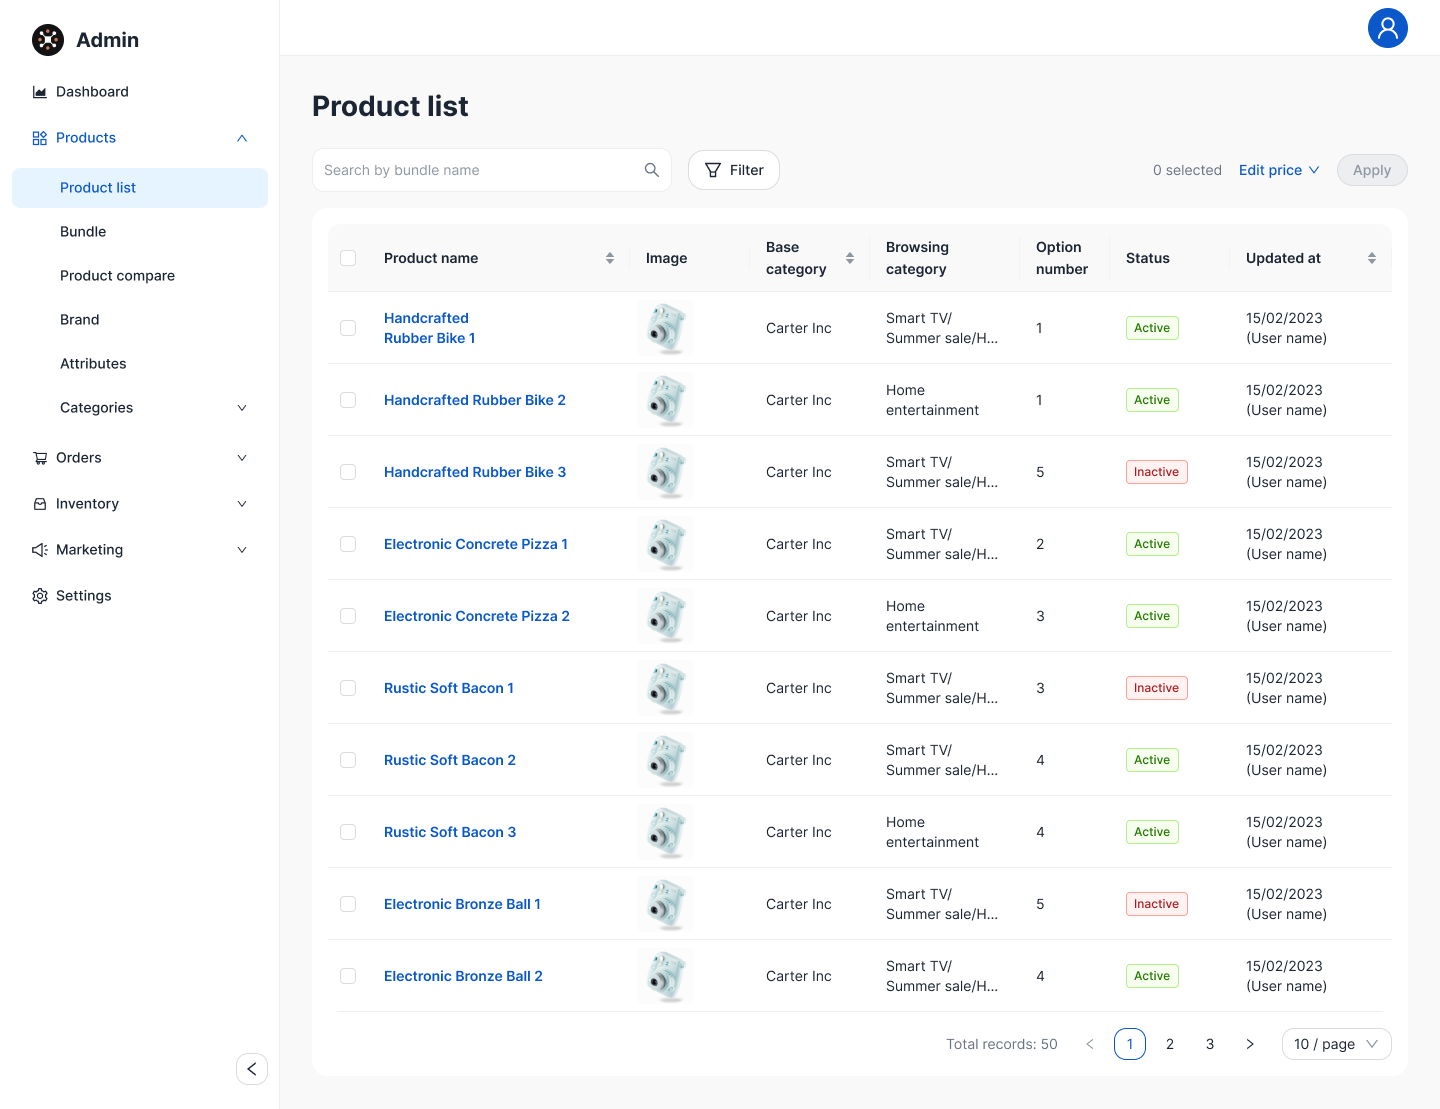Go to page 2

pos(1170,1044)
